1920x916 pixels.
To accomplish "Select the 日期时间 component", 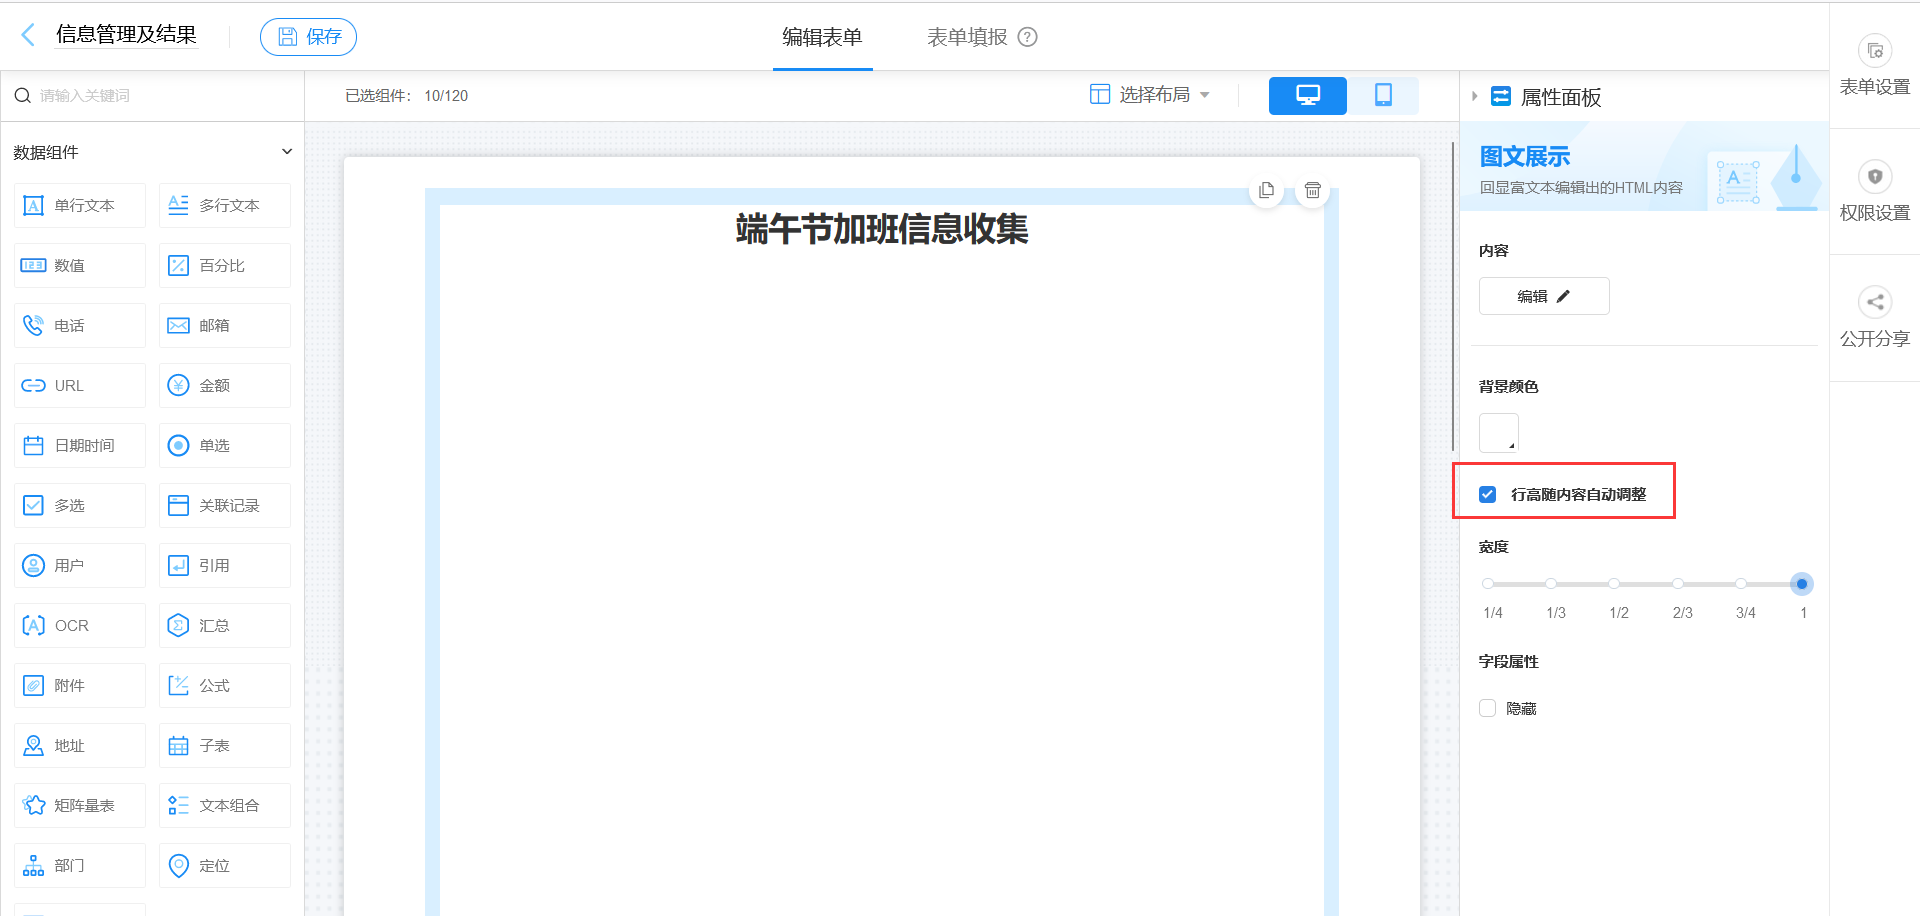I will [79, 445].
